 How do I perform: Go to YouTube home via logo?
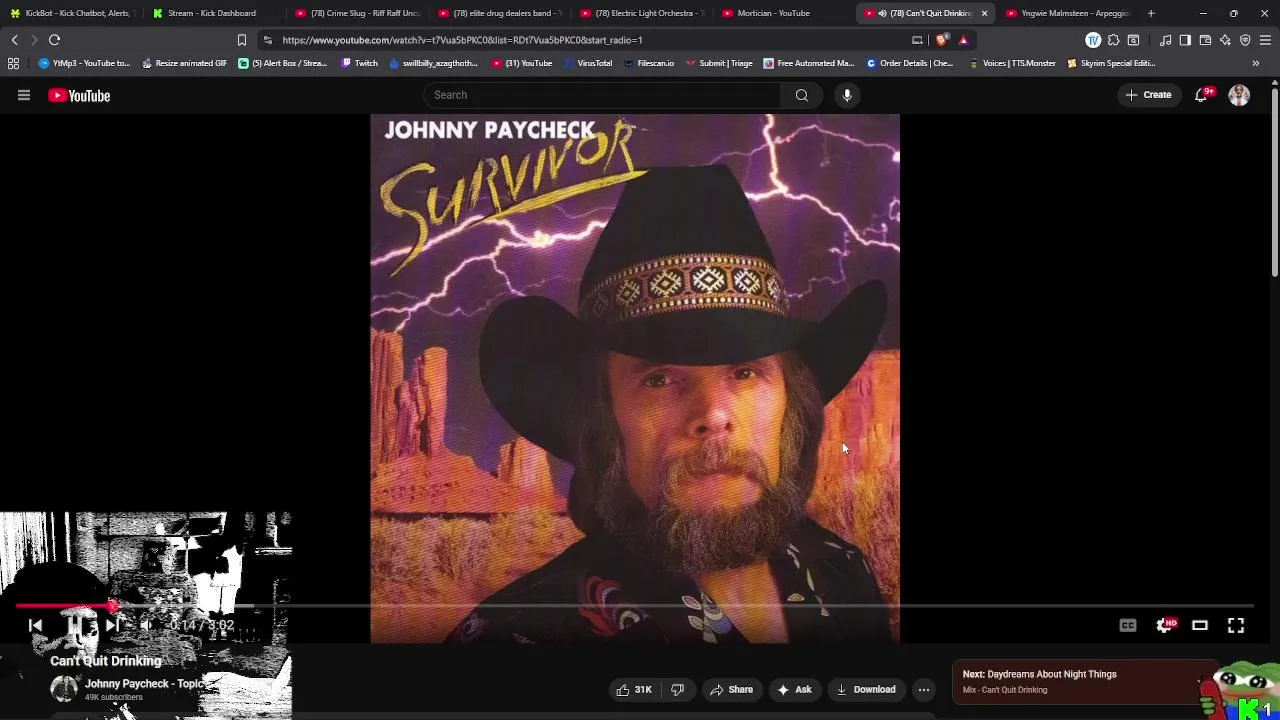79,96
